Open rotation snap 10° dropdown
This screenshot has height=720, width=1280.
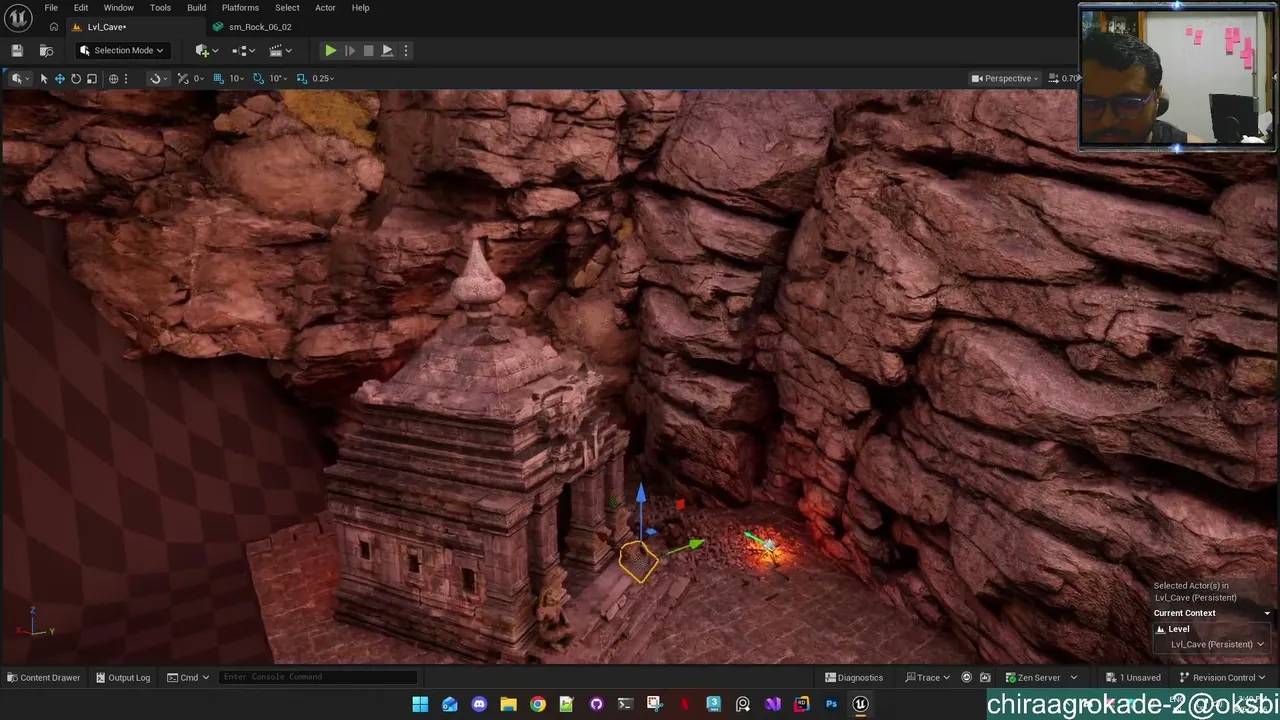pyautogui.click(x=277, y=78)
